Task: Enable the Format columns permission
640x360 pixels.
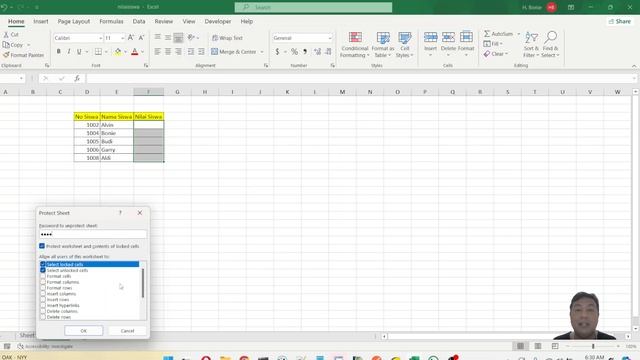Action: 43,282
